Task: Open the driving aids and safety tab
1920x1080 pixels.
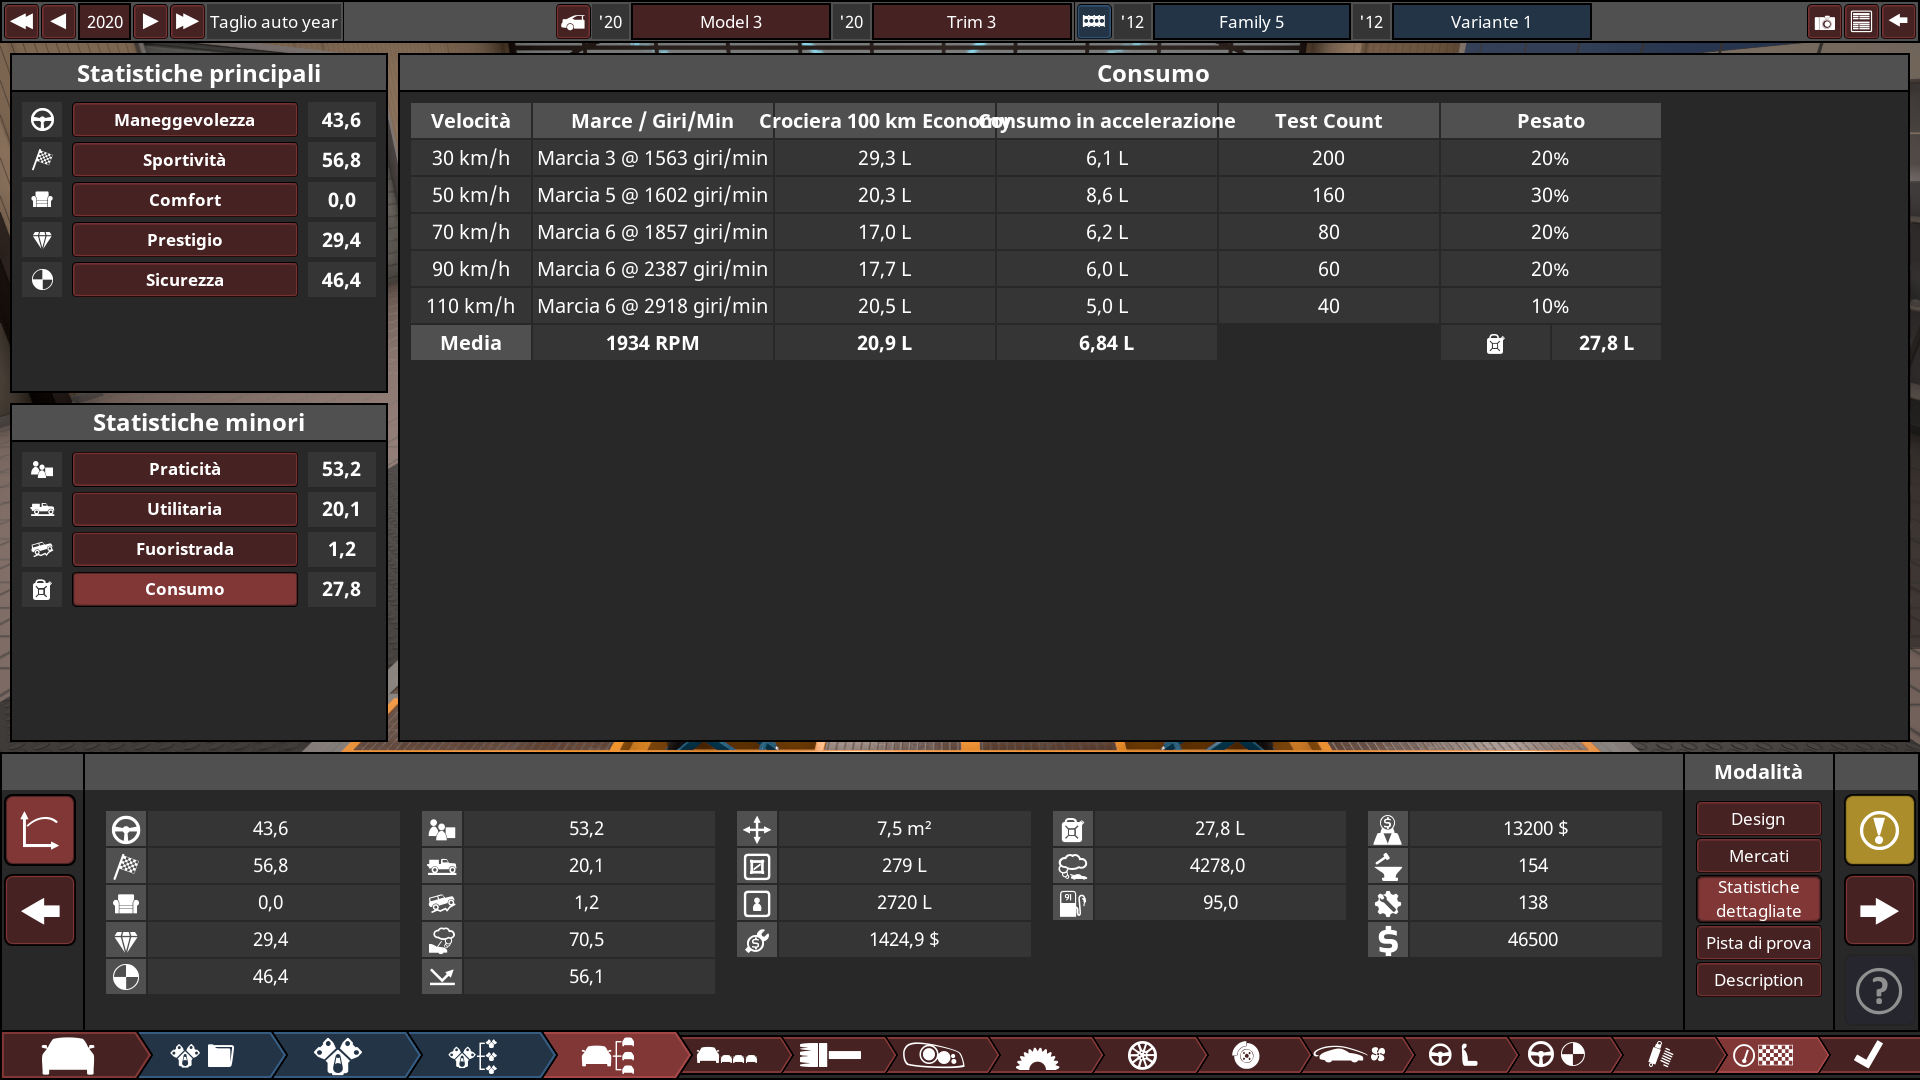Action: click(1556, 1056)
